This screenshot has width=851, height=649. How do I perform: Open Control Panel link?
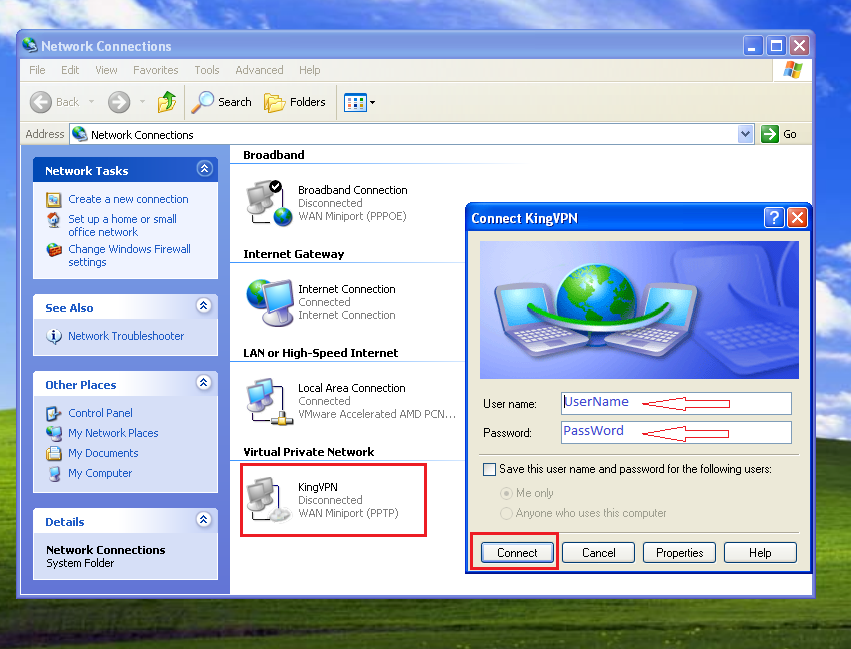(100, 413)
